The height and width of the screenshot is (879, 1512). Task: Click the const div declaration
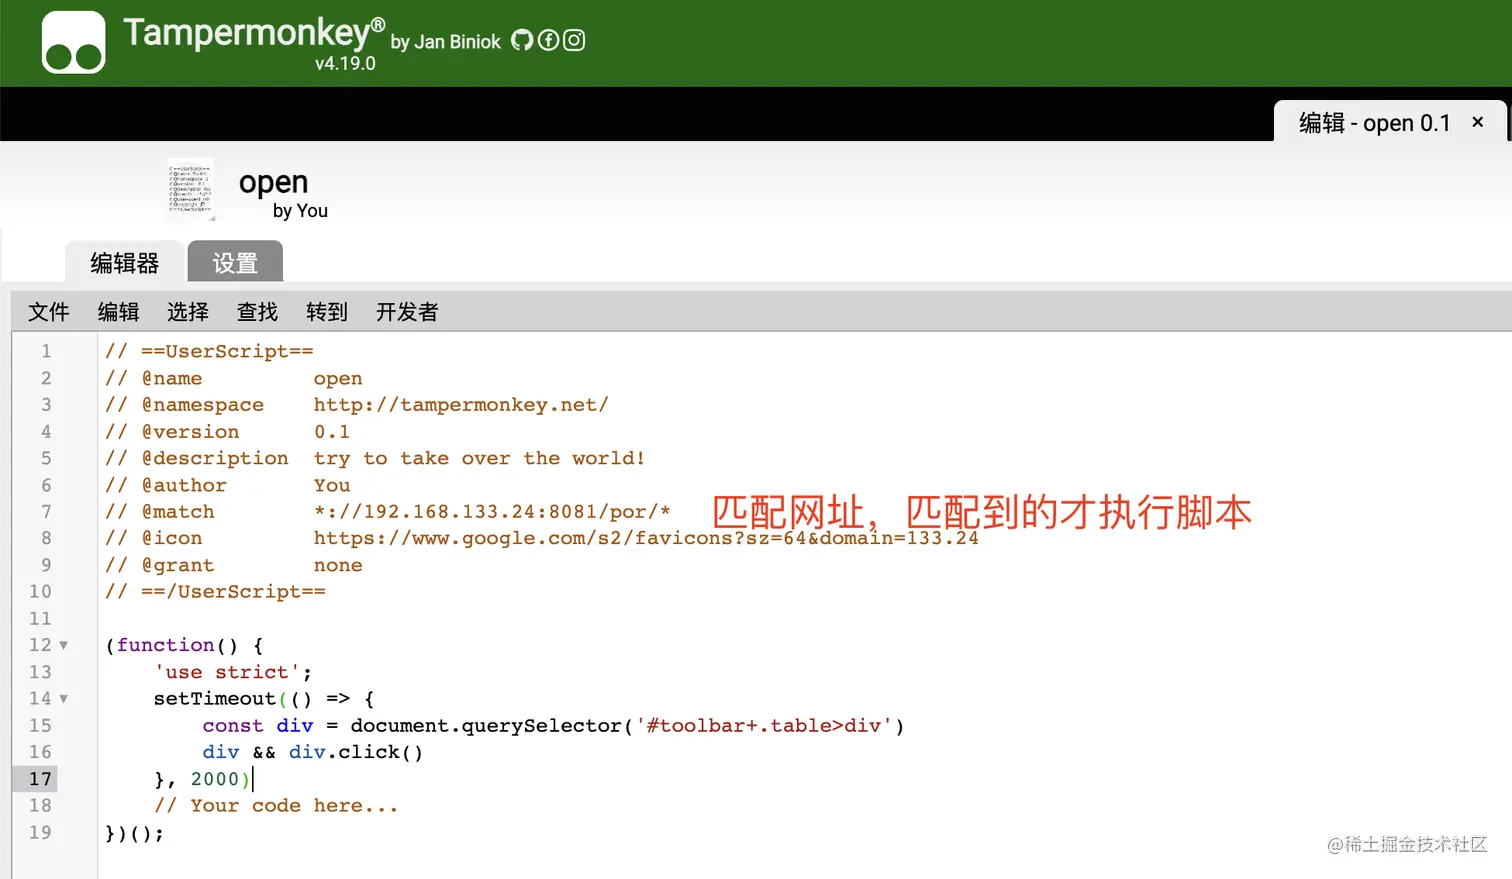click(x=258, y=725)
